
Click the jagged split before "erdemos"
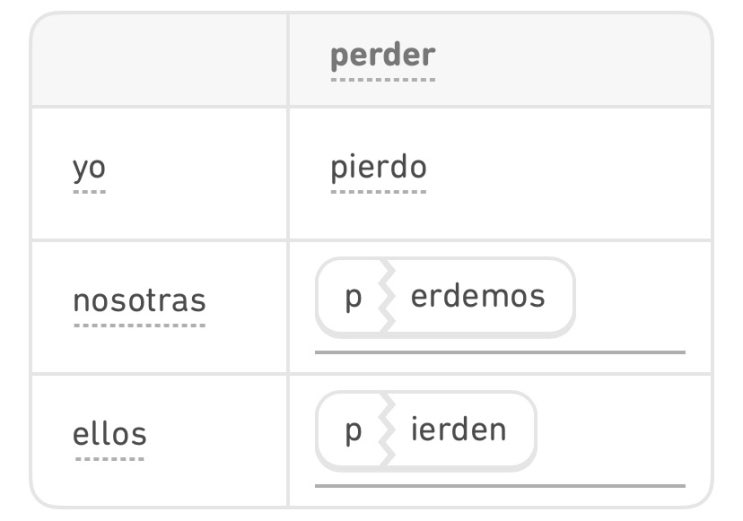point(384,298)
